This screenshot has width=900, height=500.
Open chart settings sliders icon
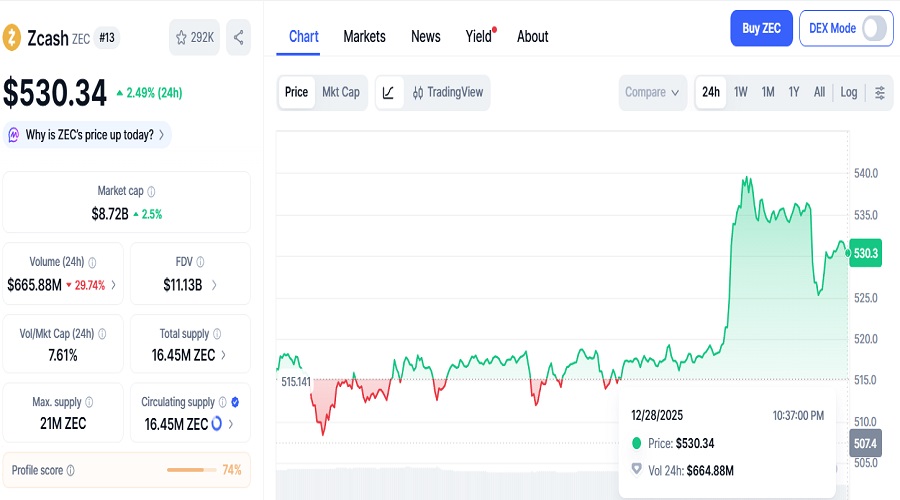coord(880,92)
